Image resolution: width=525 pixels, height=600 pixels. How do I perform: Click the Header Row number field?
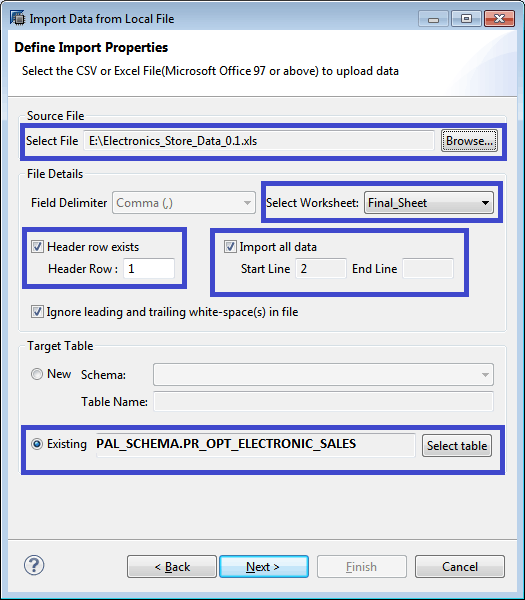pos(149,269)
